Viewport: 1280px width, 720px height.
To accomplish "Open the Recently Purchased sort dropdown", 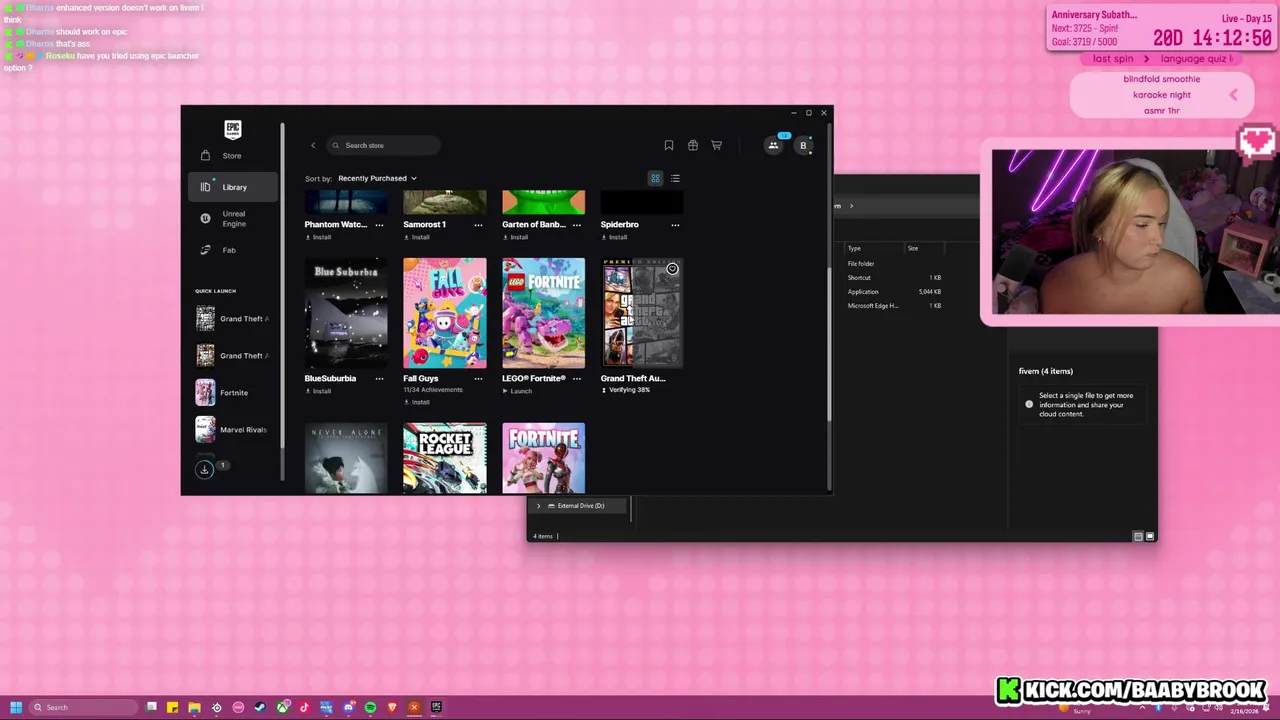I will (377, 179).
